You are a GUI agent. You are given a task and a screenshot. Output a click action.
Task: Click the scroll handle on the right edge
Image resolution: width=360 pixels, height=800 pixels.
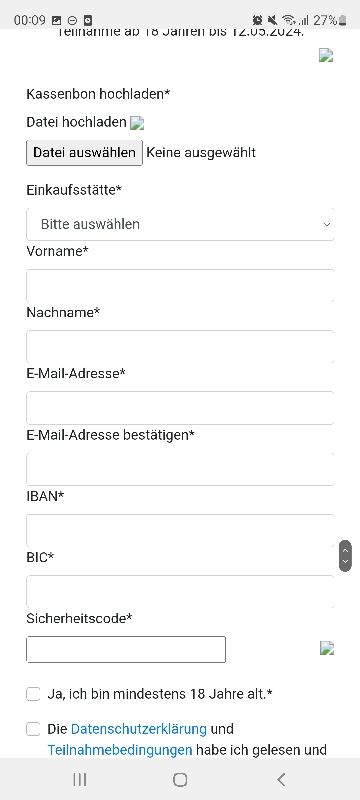pos(345,556)
